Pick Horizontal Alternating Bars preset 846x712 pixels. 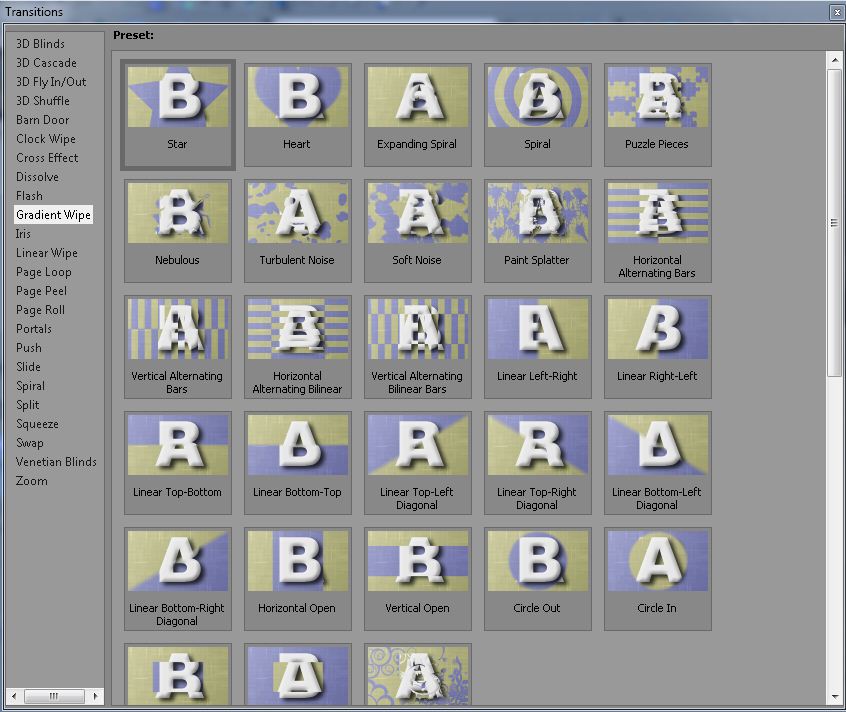pos(658,231)
